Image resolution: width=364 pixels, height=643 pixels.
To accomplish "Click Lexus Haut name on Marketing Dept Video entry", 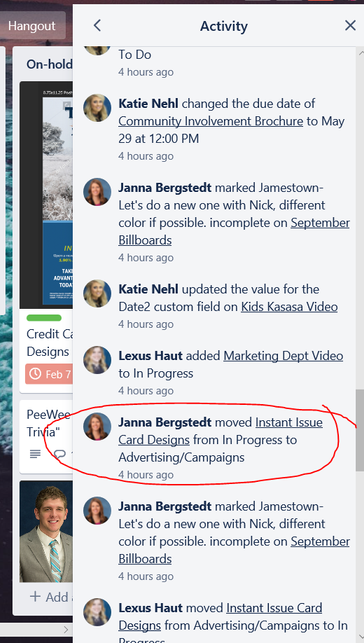I will coord(150,356).
